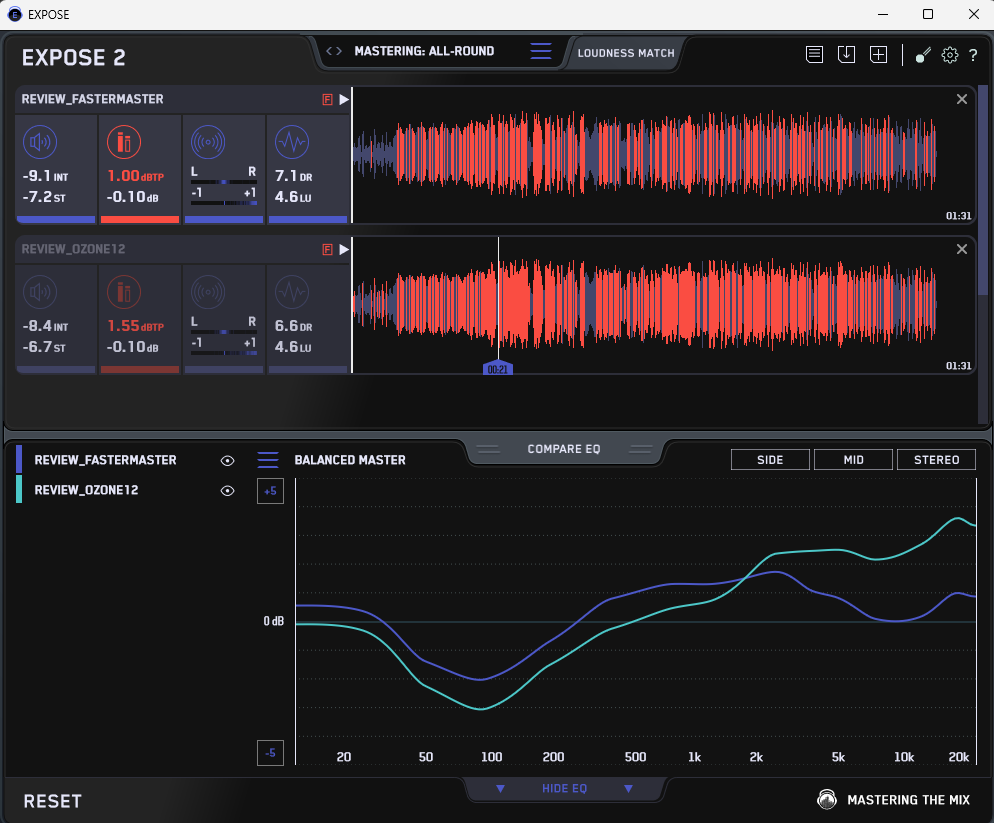This screenshot has height=823, width=994.
Task: Click BALANCED MASTER label
Action: [x=350, y=460]
